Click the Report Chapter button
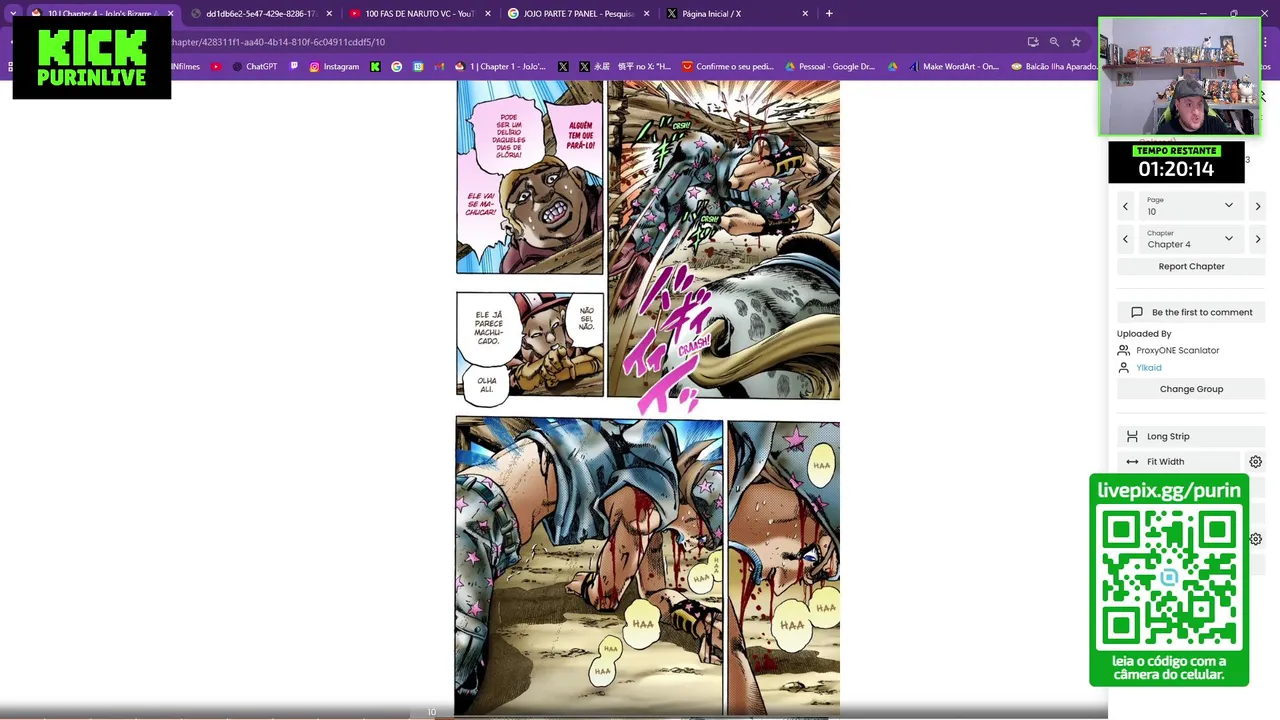The height and width of the screenshot is (720, 1280). pos(1191,266)
